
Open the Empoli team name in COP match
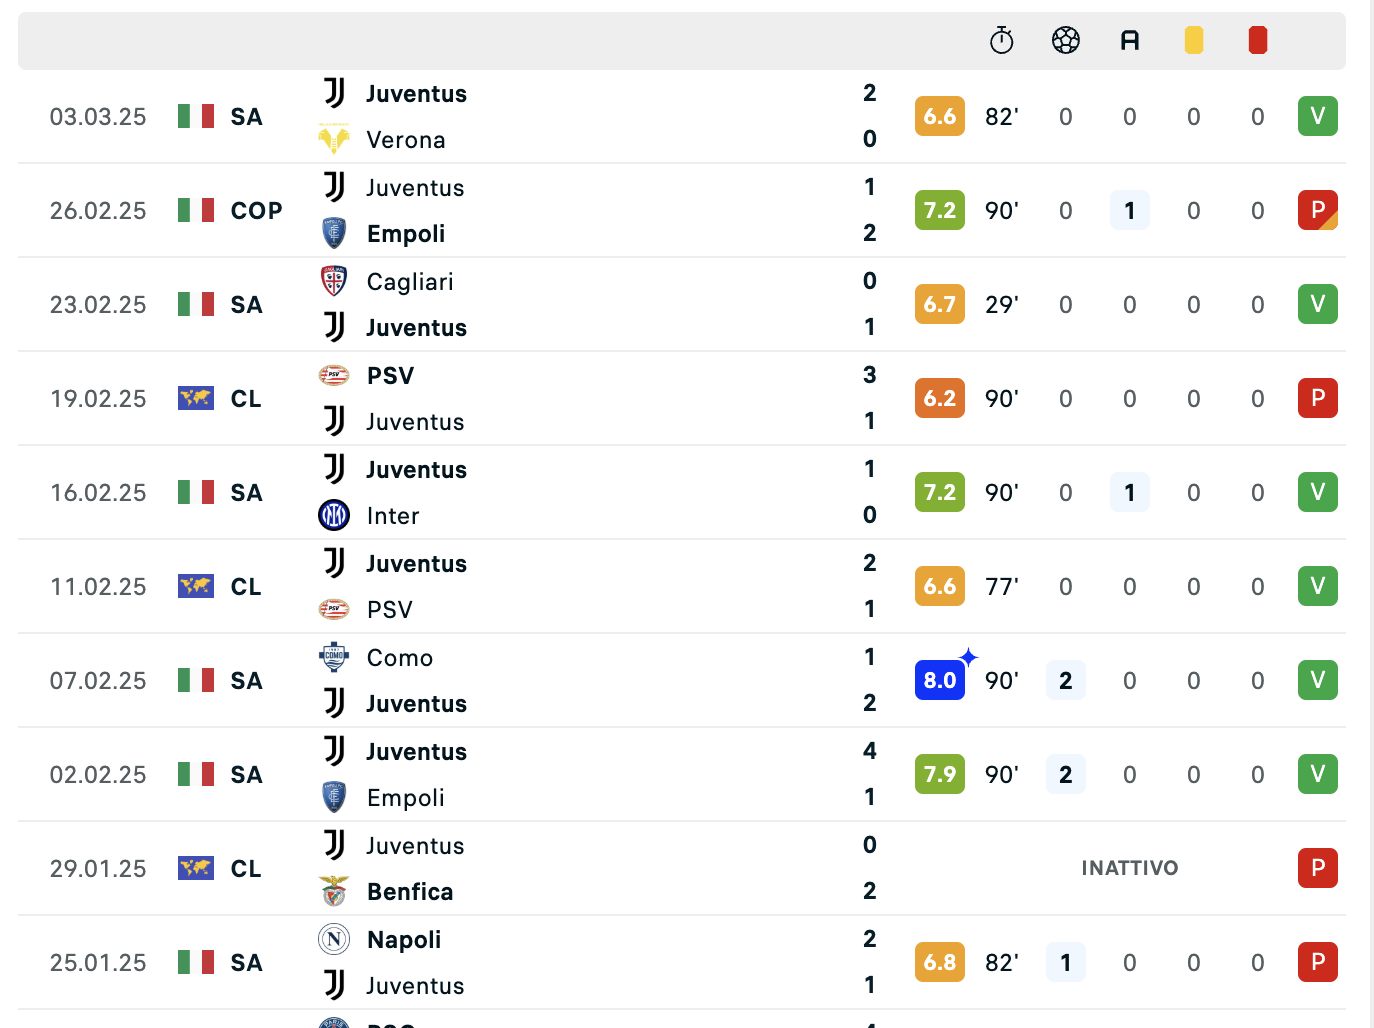tap(406, 234)
